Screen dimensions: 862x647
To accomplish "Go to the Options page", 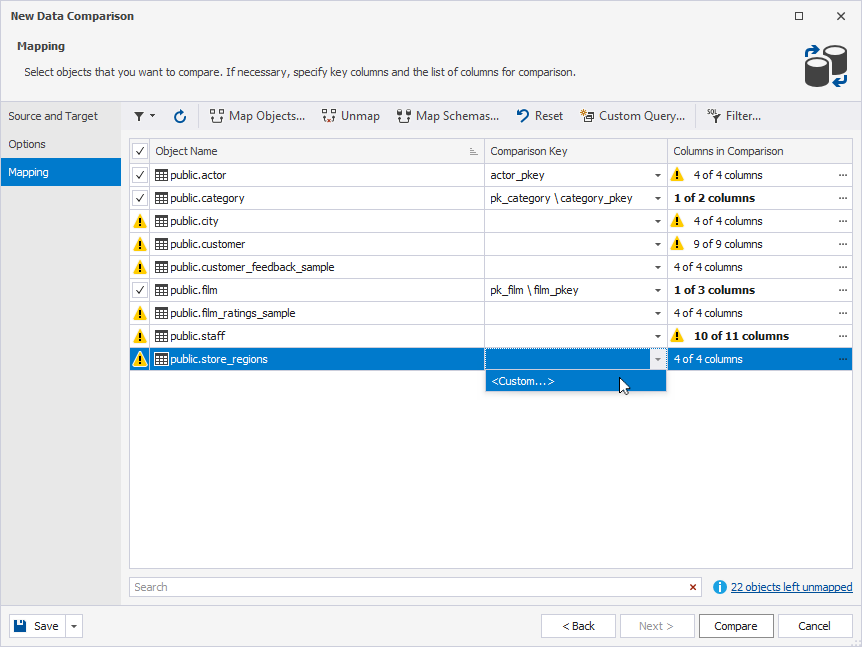I will point(60,144).
